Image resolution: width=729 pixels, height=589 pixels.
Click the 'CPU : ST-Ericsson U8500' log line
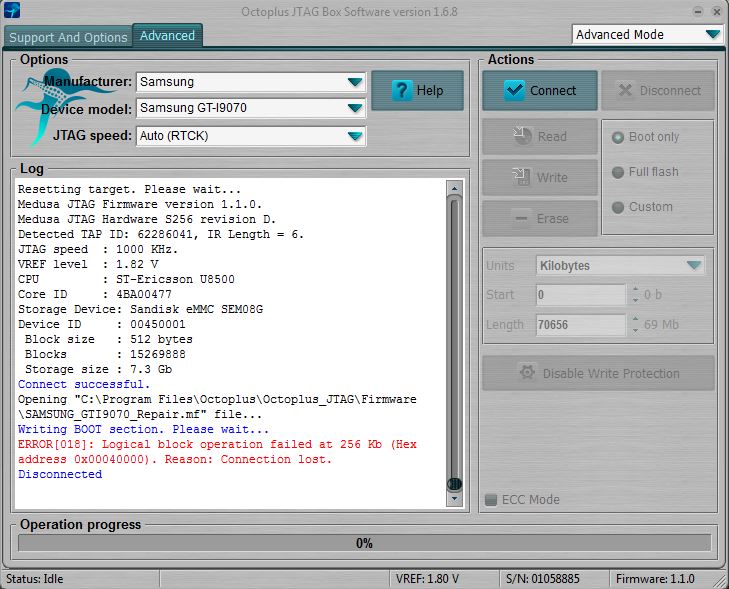coord(126,279)
